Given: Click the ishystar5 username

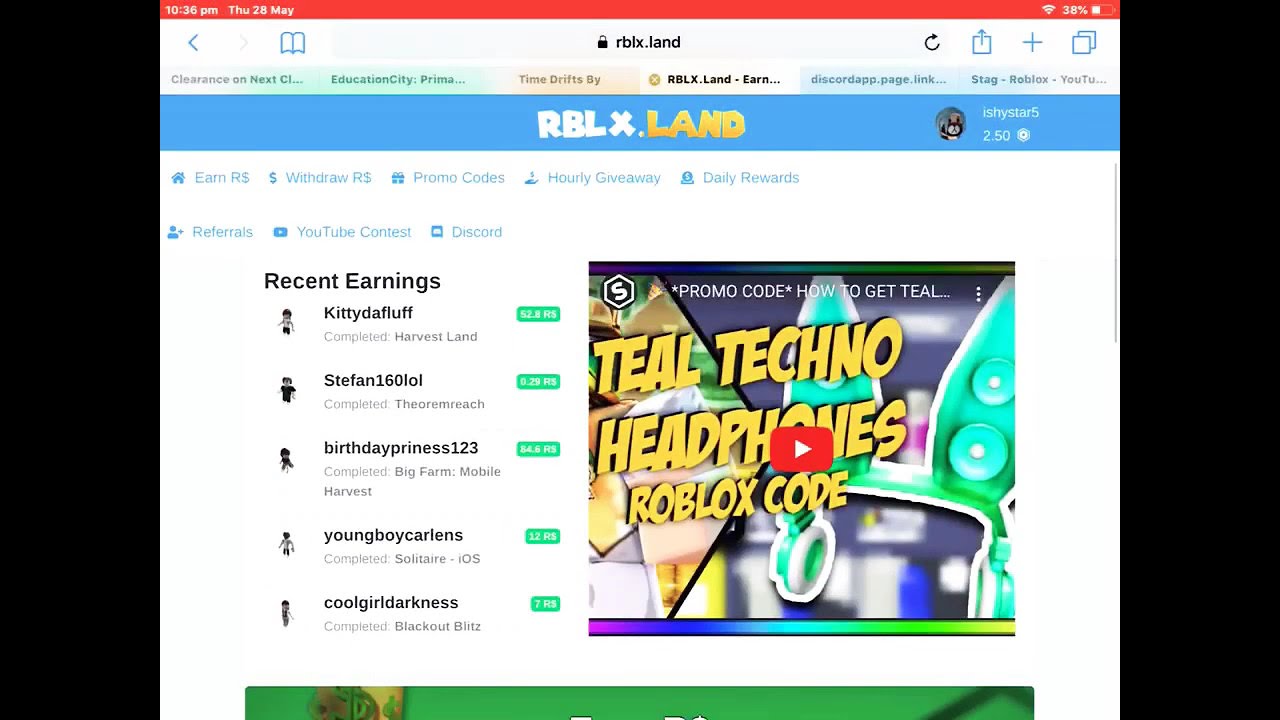Looking at the screenshot, I should [x=1010, y=112].
